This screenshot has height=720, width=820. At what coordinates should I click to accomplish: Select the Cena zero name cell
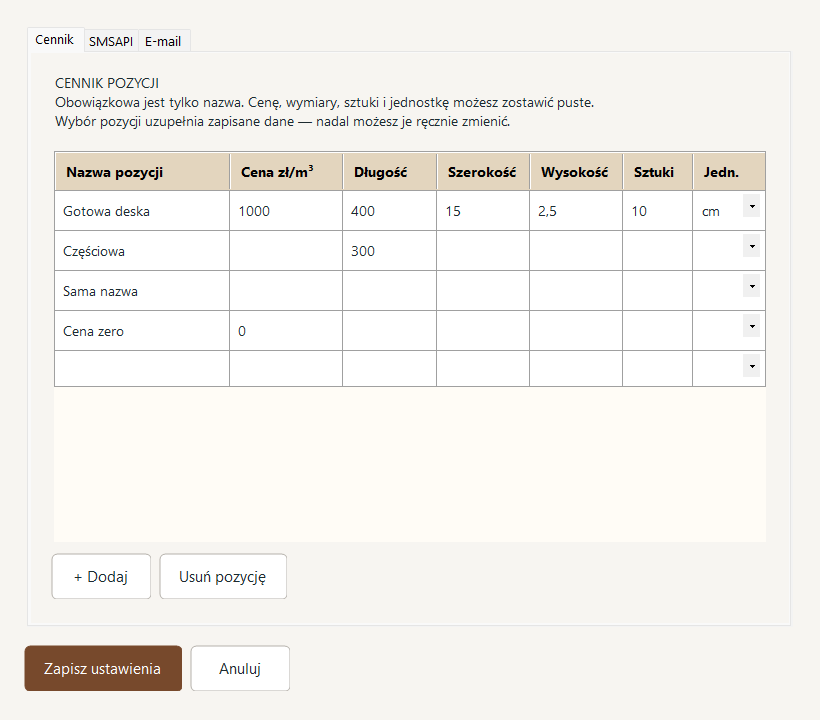click(142, 331)
